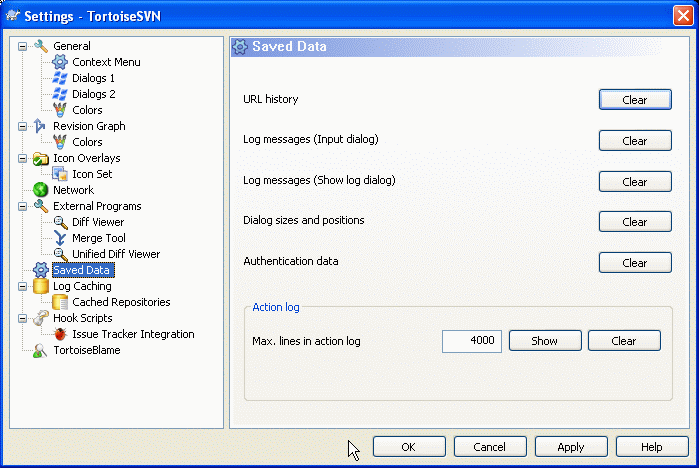Select Issue Tracker Integration in the tree

(x=133, y=334)
